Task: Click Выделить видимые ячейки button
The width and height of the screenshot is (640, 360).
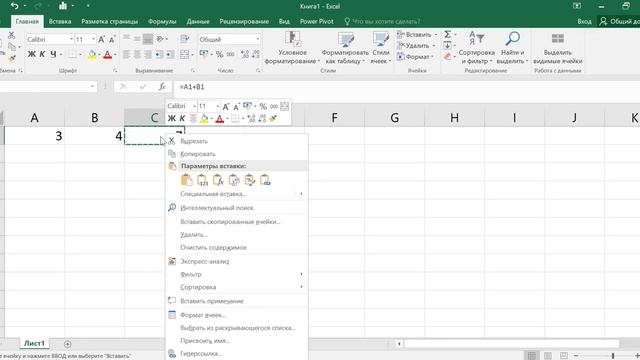Action: point(558,48)
